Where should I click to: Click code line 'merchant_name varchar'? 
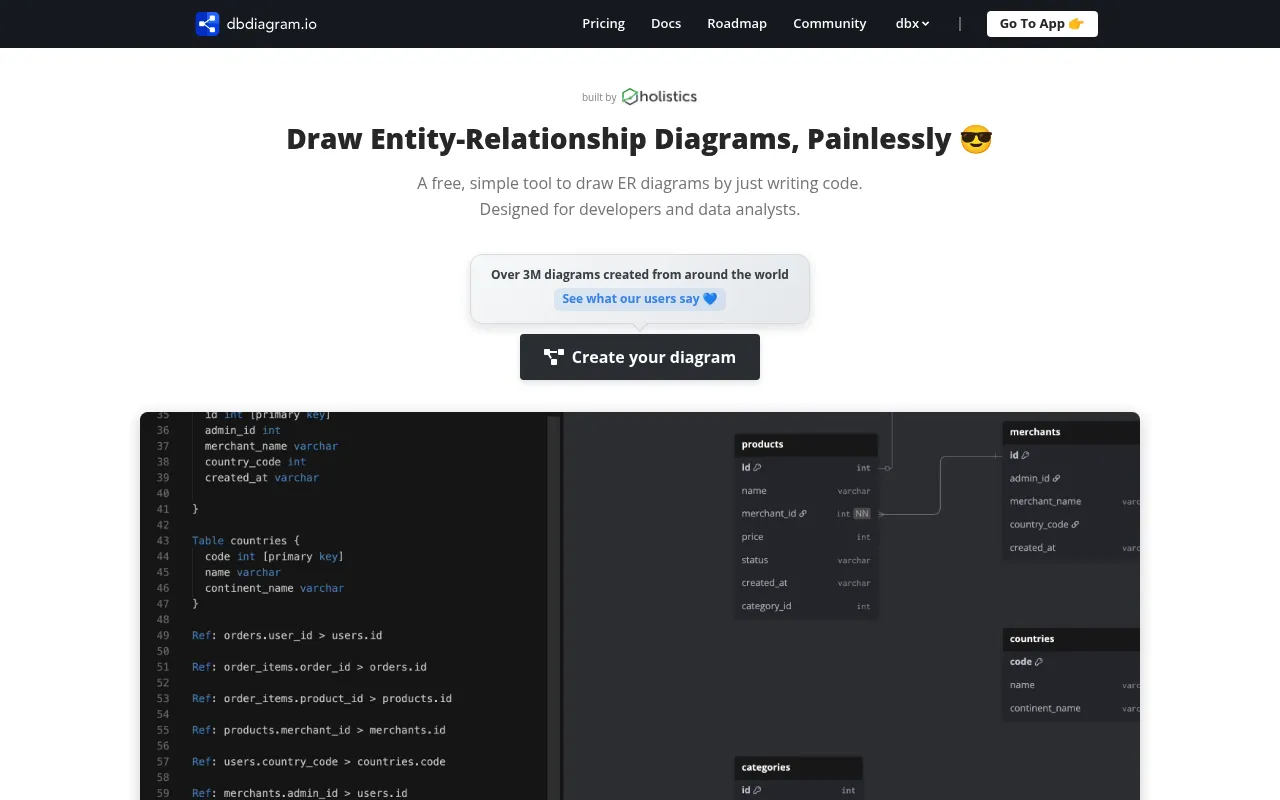point(271,446)
